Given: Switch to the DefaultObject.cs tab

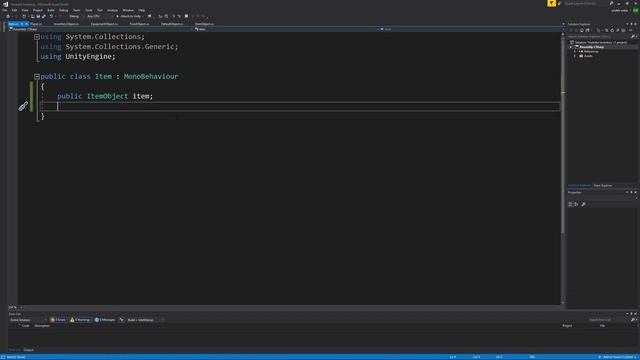Looking at the screenshot, I should click(172, 24).
